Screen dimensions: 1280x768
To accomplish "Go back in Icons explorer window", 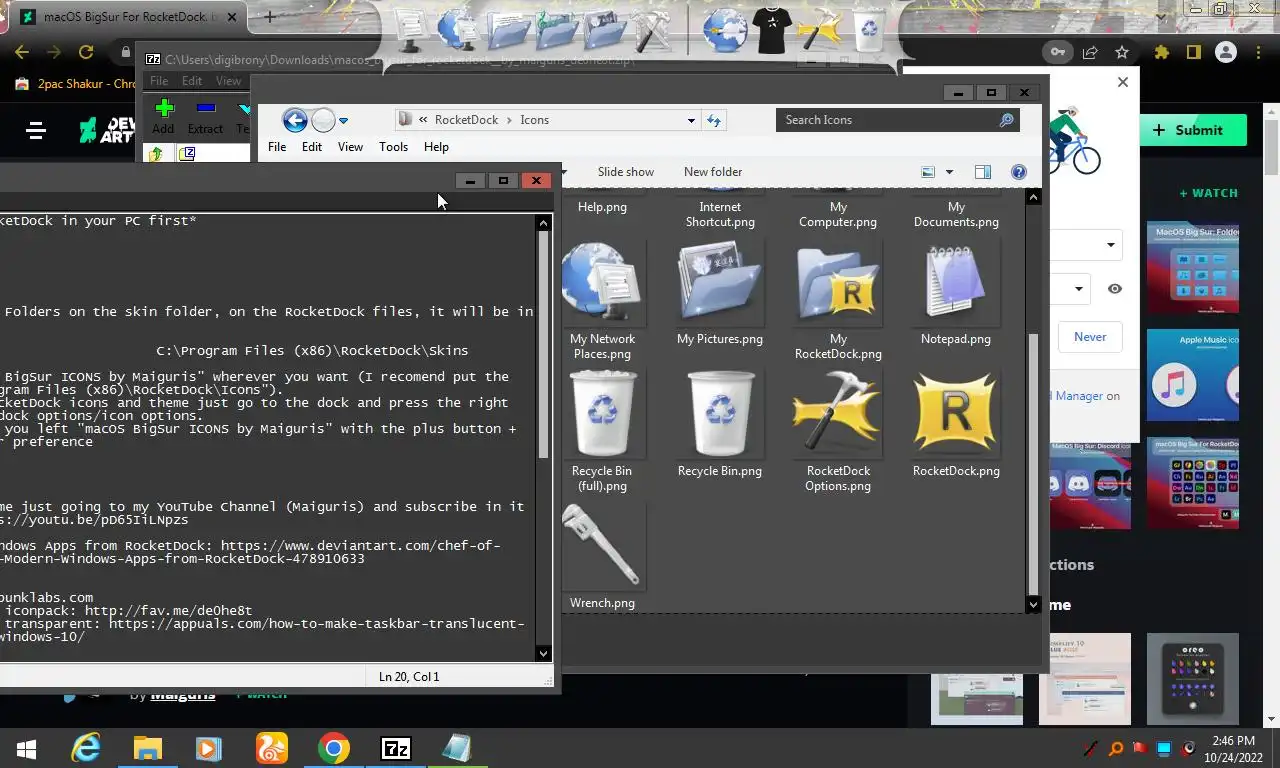I will click(294, 121).
